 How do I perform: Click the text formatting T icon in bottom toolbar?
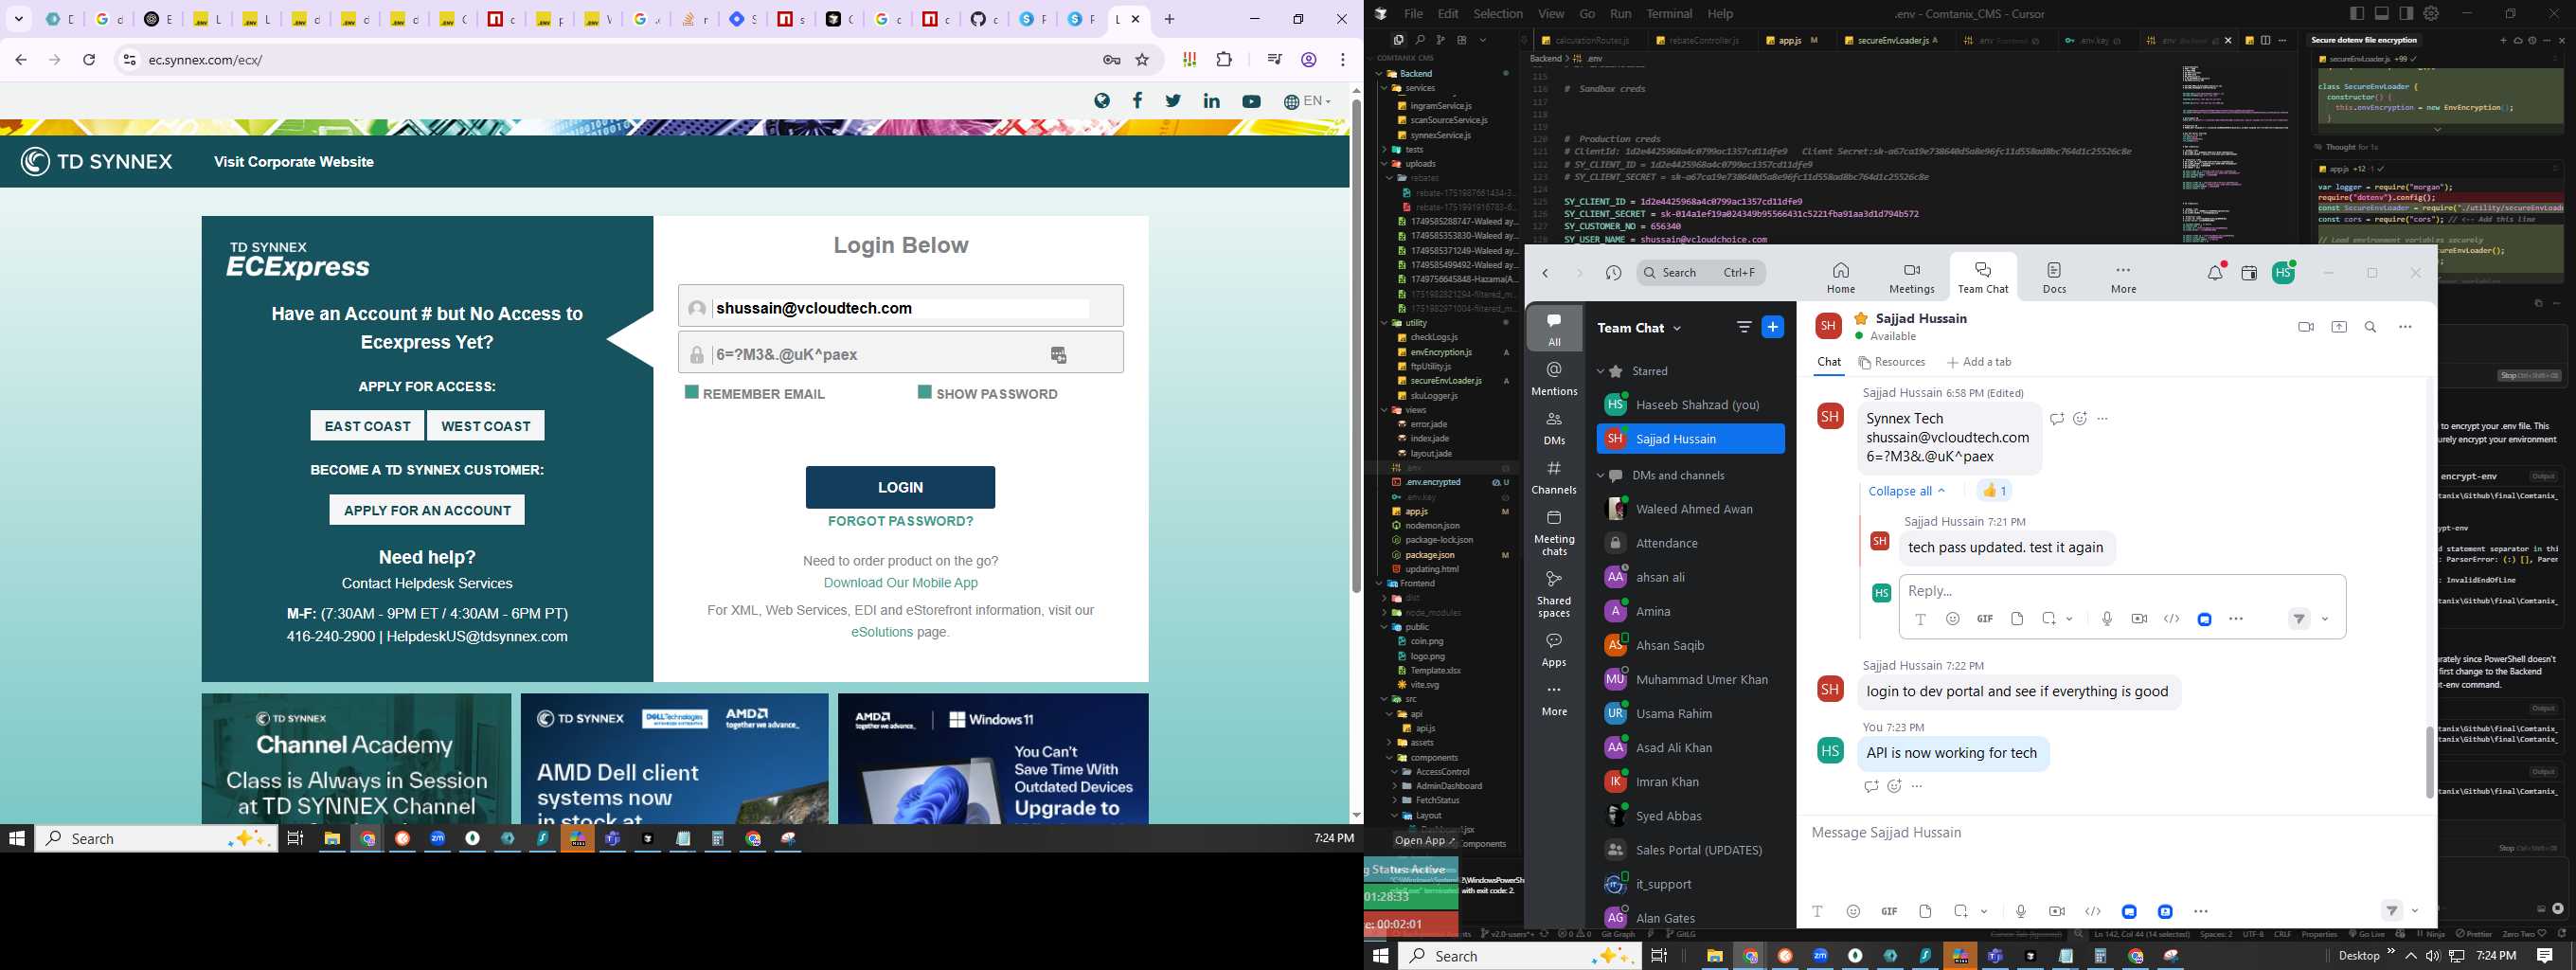pyautogui.click(x=1817, y=911)
